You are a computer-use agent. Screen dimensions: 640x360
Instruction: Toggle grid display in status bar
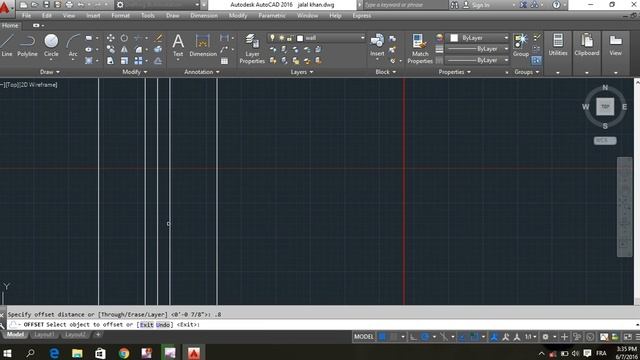point(382,337)
